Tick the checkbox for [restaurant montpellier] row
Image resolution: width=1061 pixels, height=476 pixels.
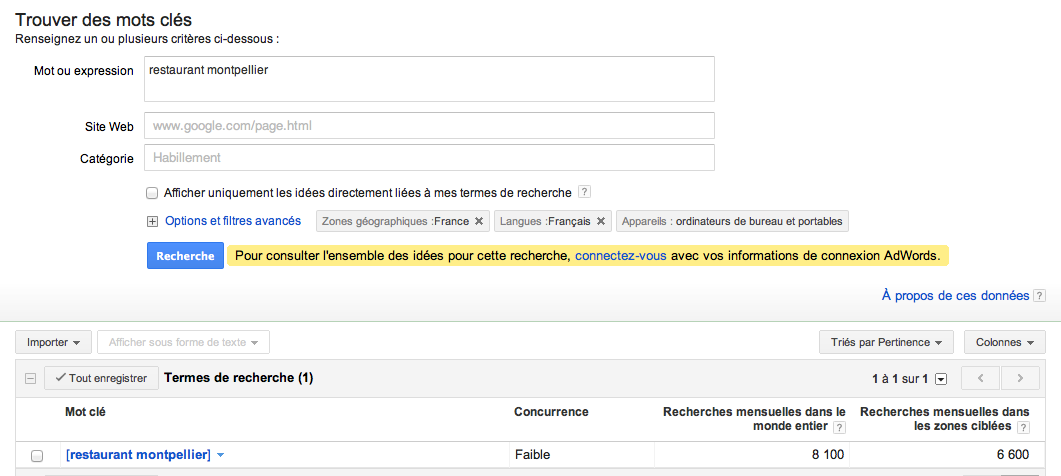coord(37,456)
